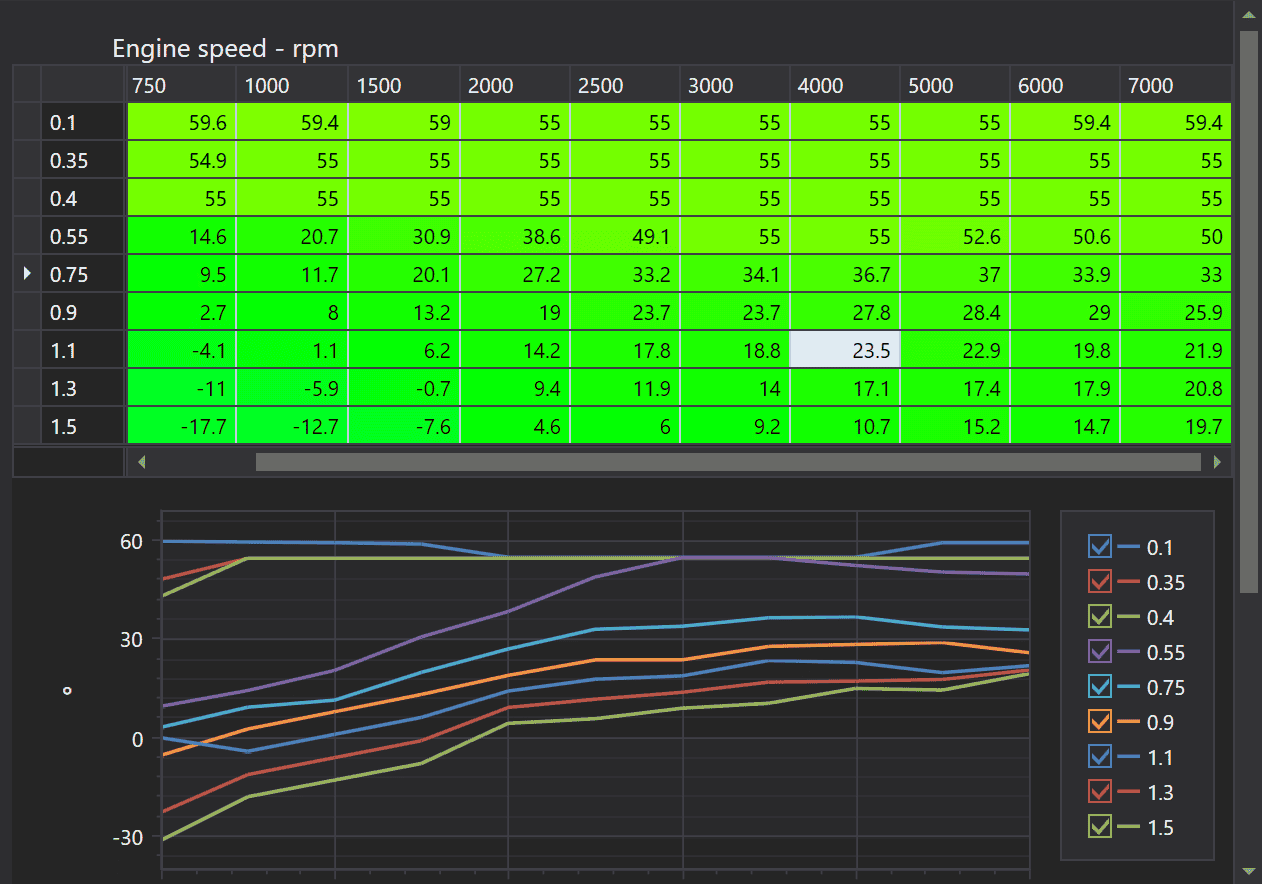Viewport: 1262px width, 884px height.
Task: Select the cell with value 23.5
Action: [x=845, y=350]
